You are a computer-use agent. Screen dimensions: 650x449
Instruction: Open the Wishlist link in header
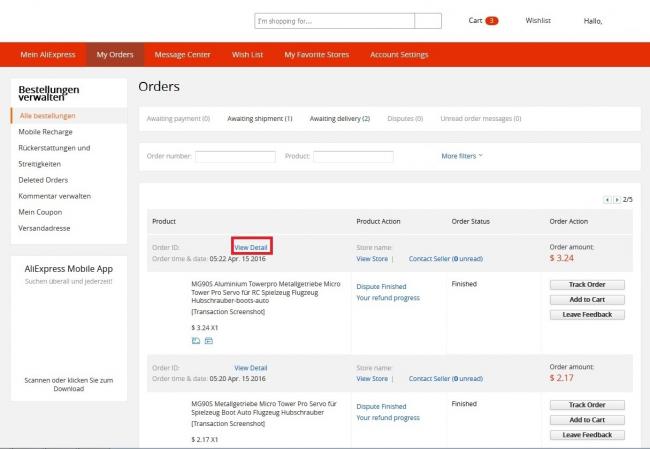pyautogui.click(x=538, y=20)
